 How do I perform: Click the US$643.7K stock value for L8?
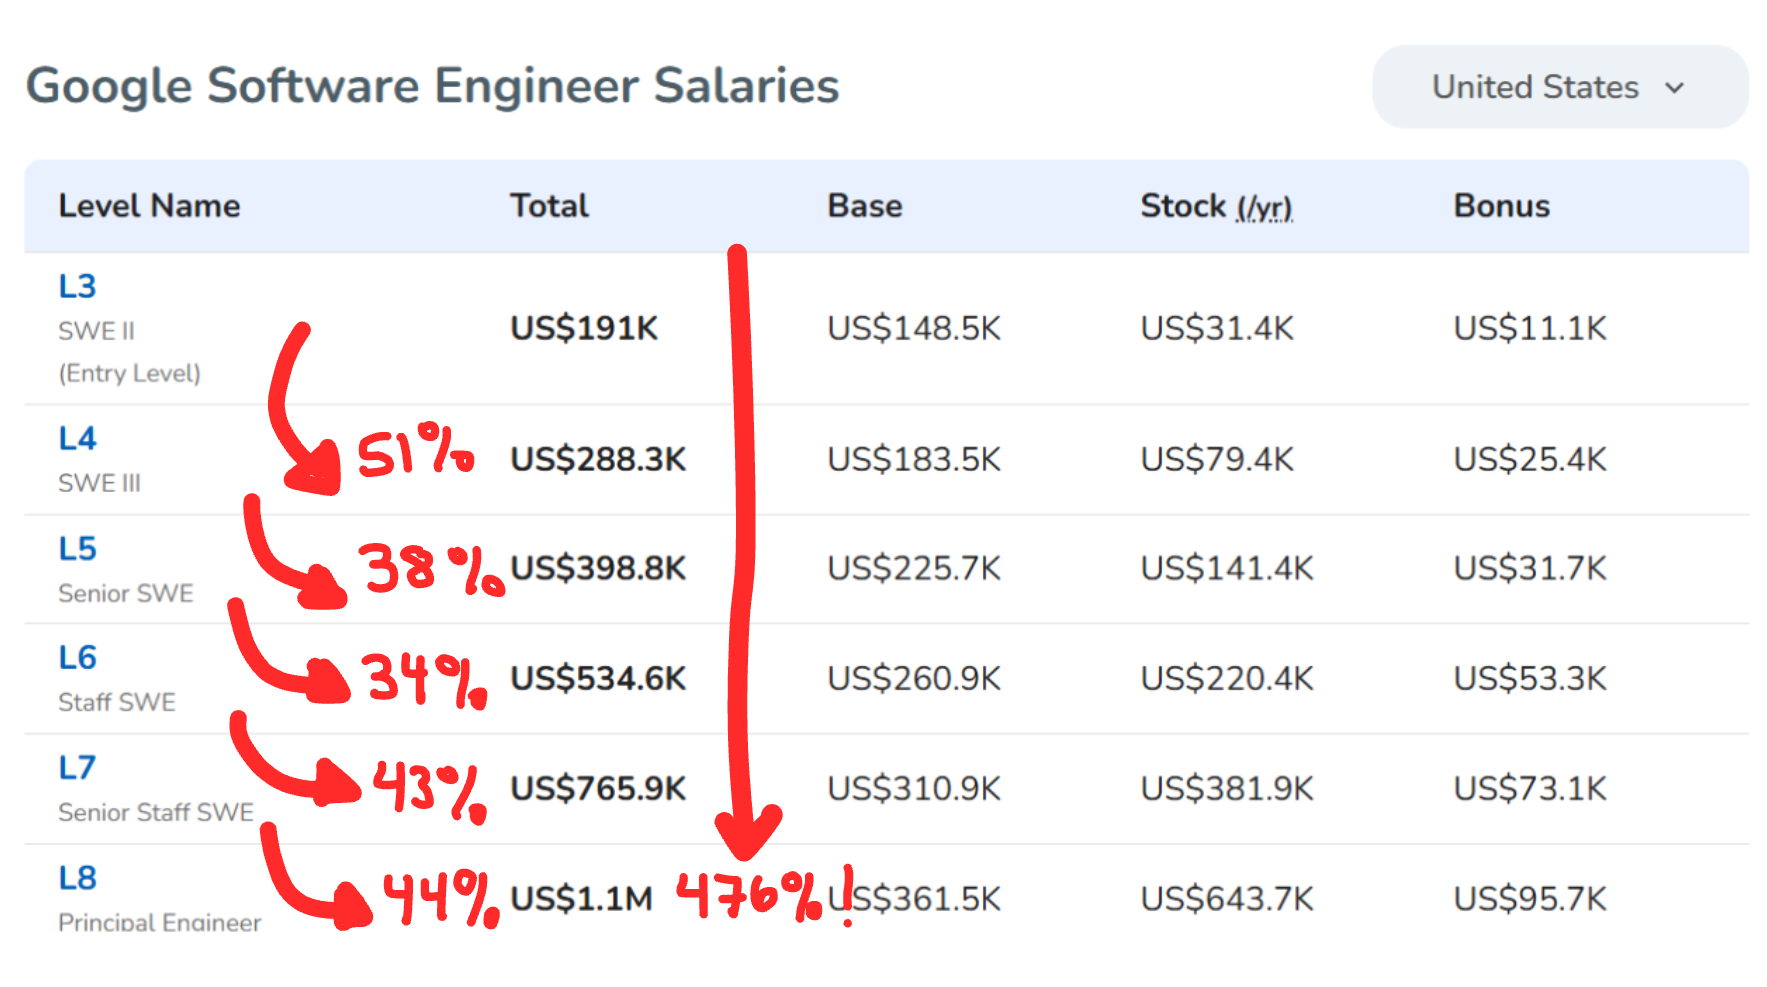pyautogui.click(x=1227, y=898)
